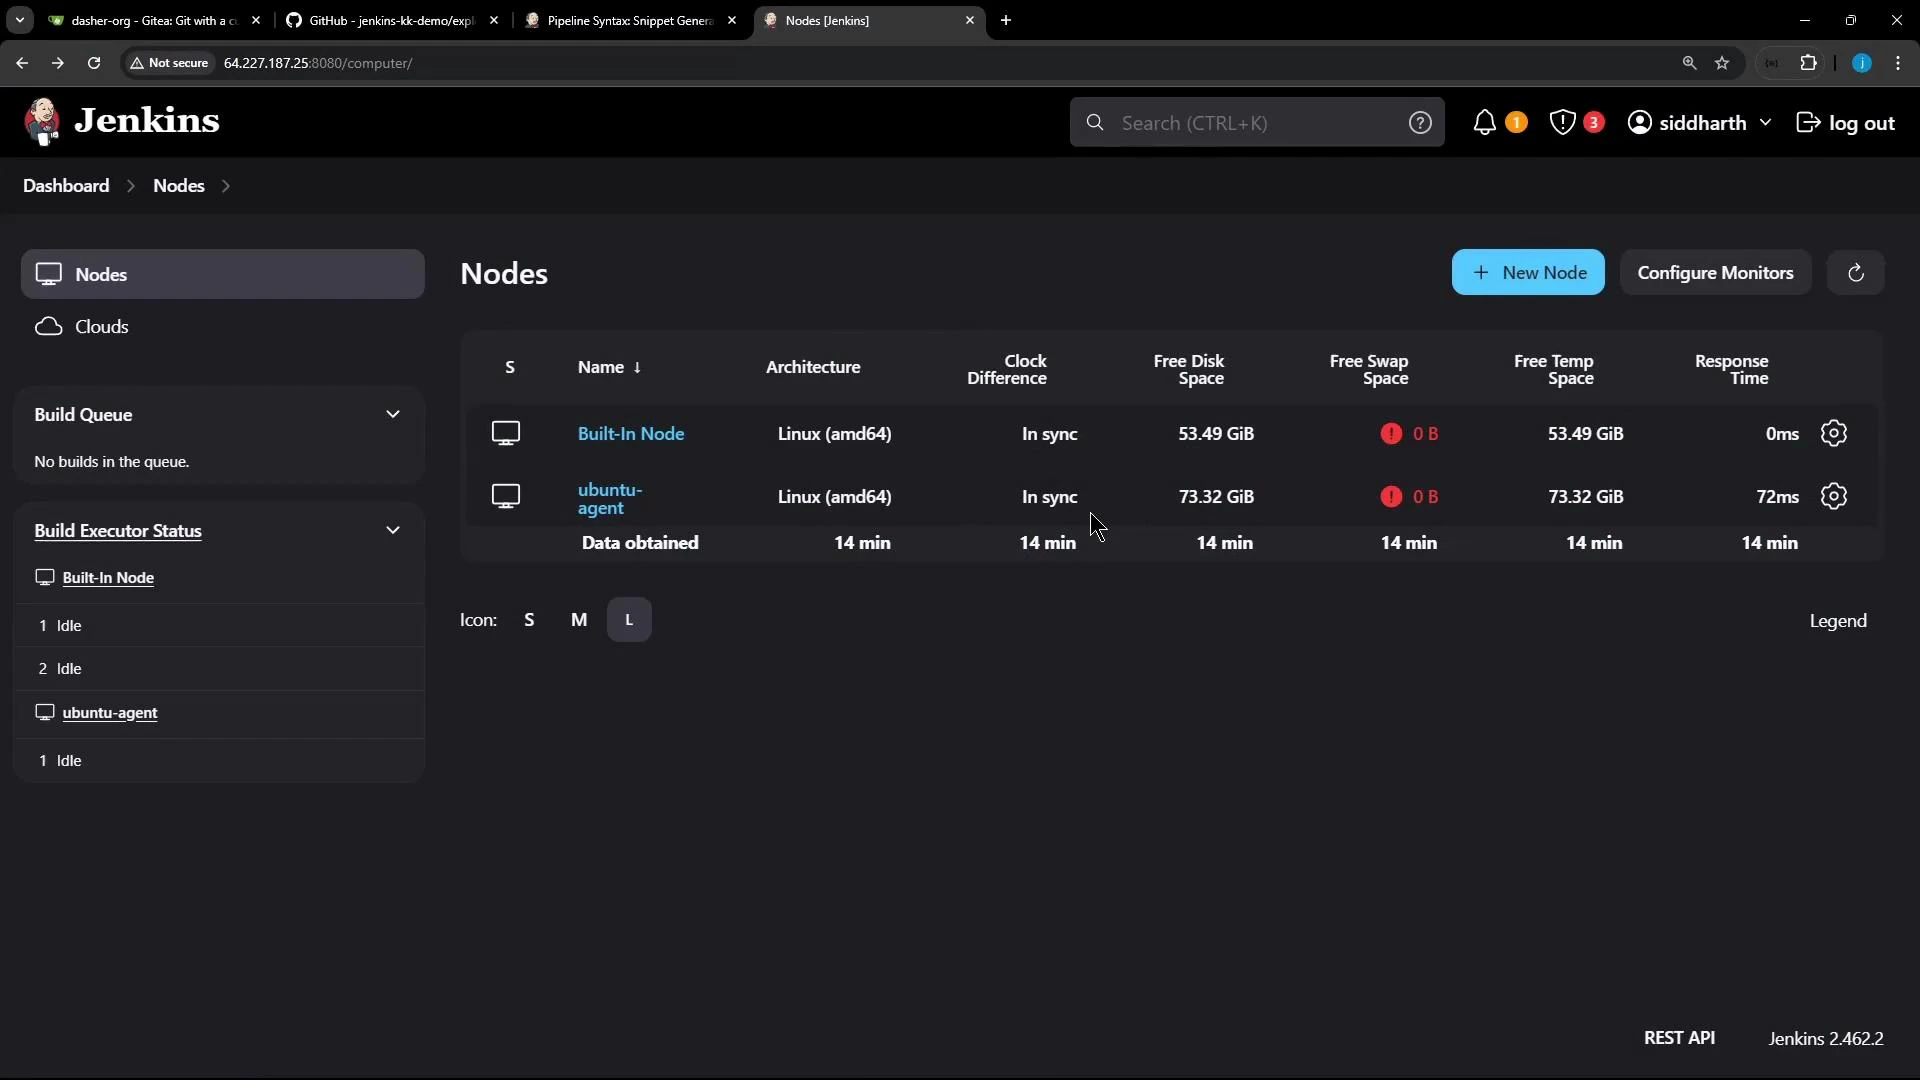Refresh the nodes list with reload icon

[1856, 272]
